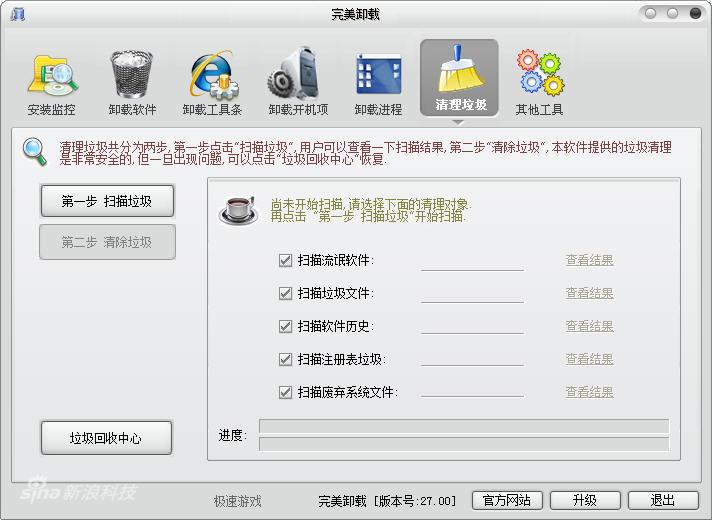Disable the 扫描软件历史 checkbox
Viewport: 712px width, 520px height.
[x=286, y=327]
